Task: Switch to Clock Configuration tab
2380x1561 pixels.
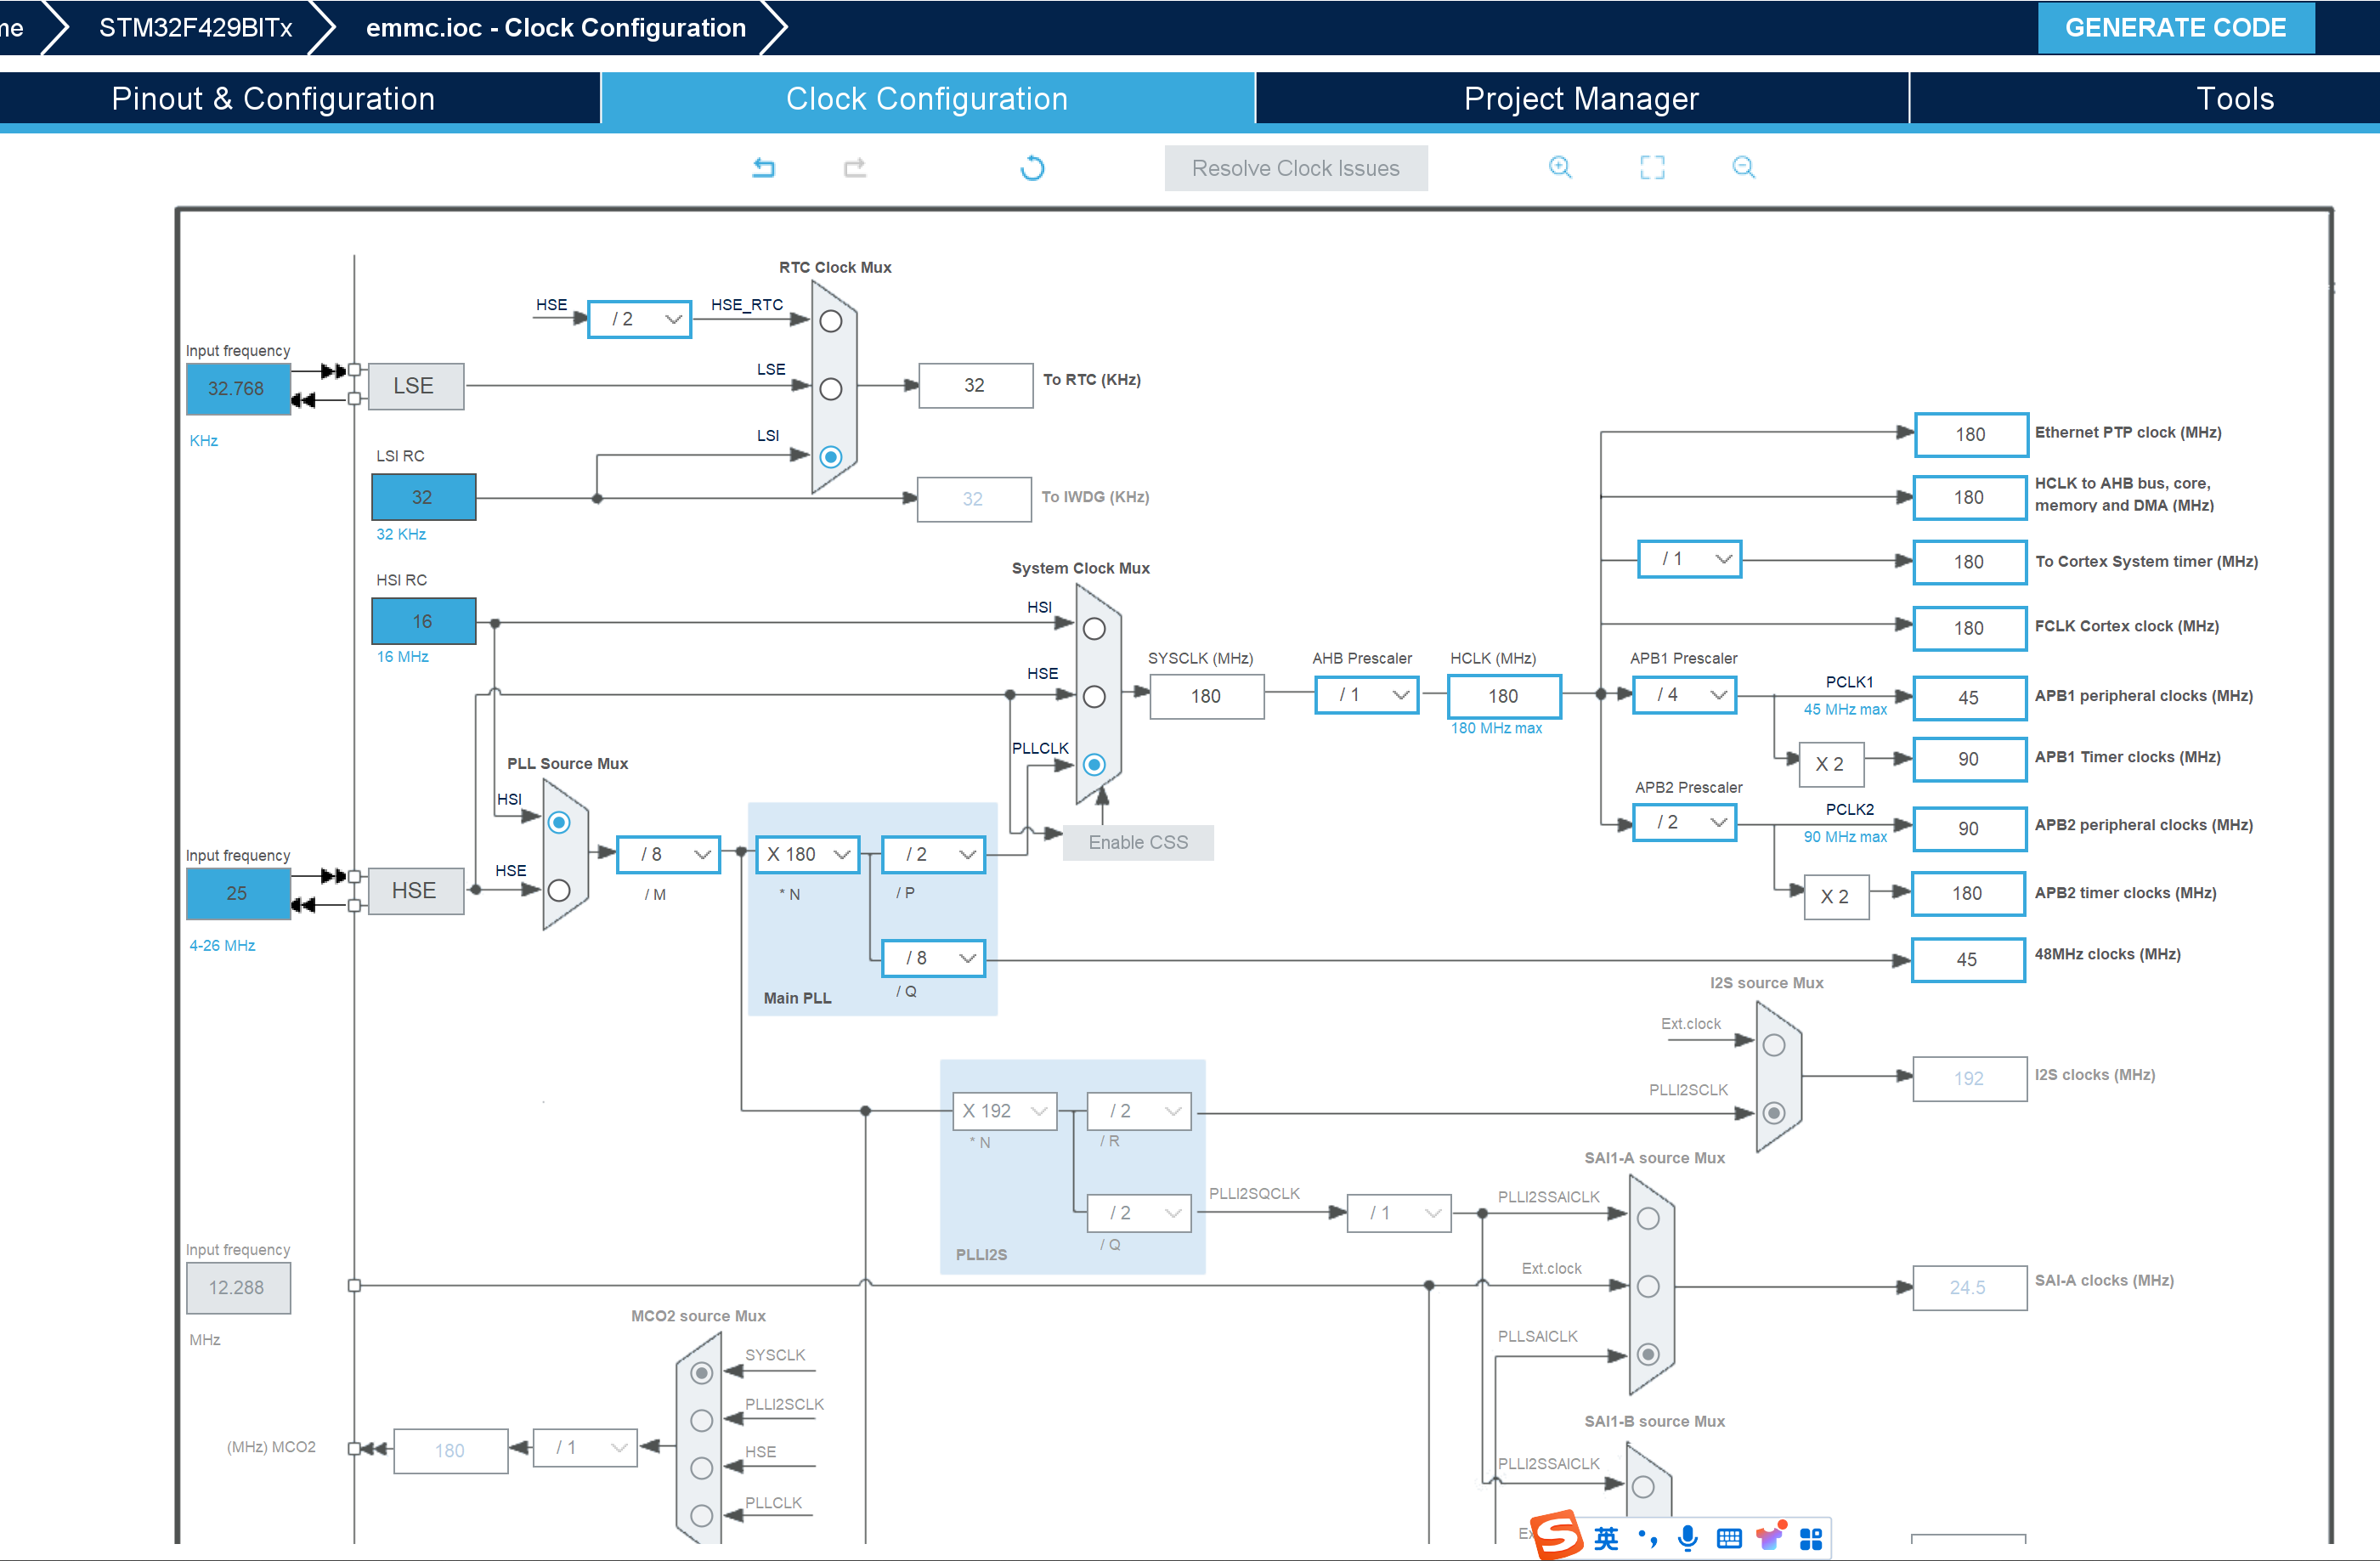Action: [927, 98]
